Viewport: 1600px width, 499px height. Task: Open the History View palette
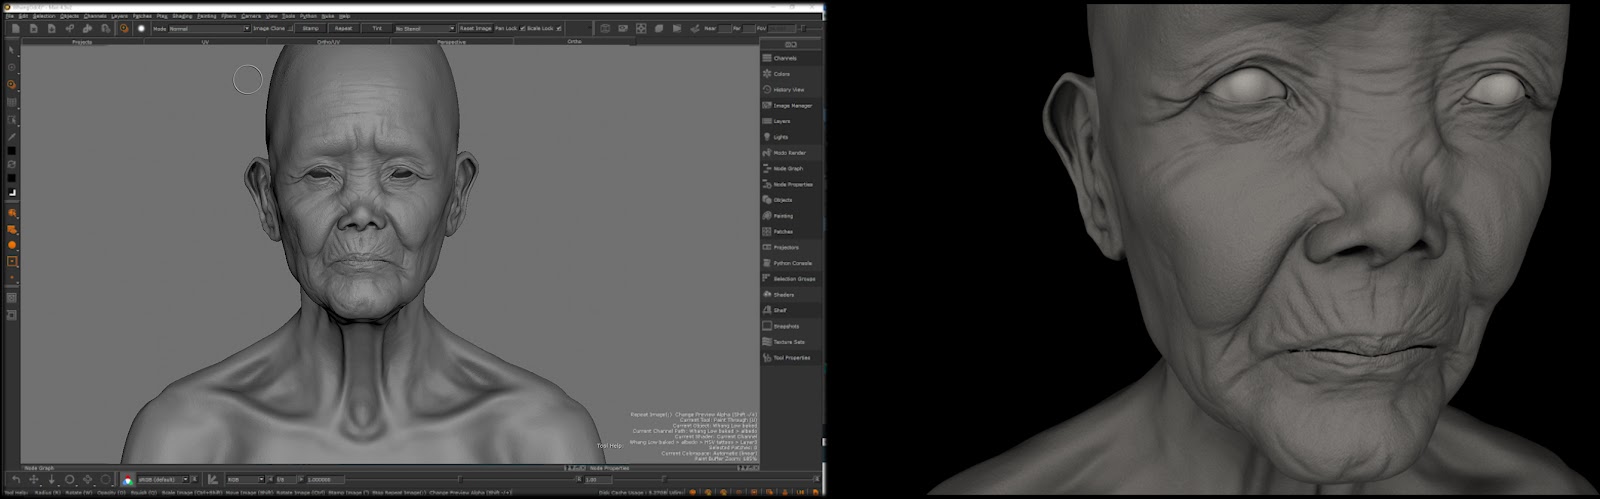[x=793, y=90]
